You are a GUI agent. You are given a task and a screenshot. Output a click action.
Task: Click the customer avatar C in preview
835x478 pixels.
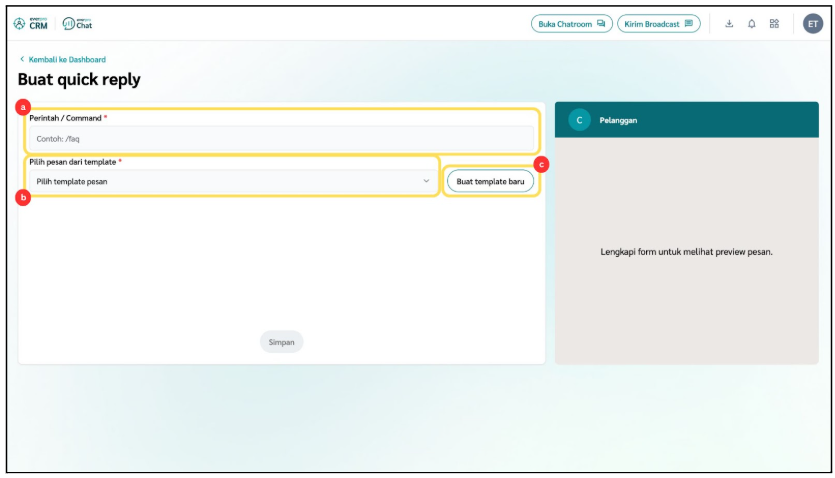coord(579,120)
